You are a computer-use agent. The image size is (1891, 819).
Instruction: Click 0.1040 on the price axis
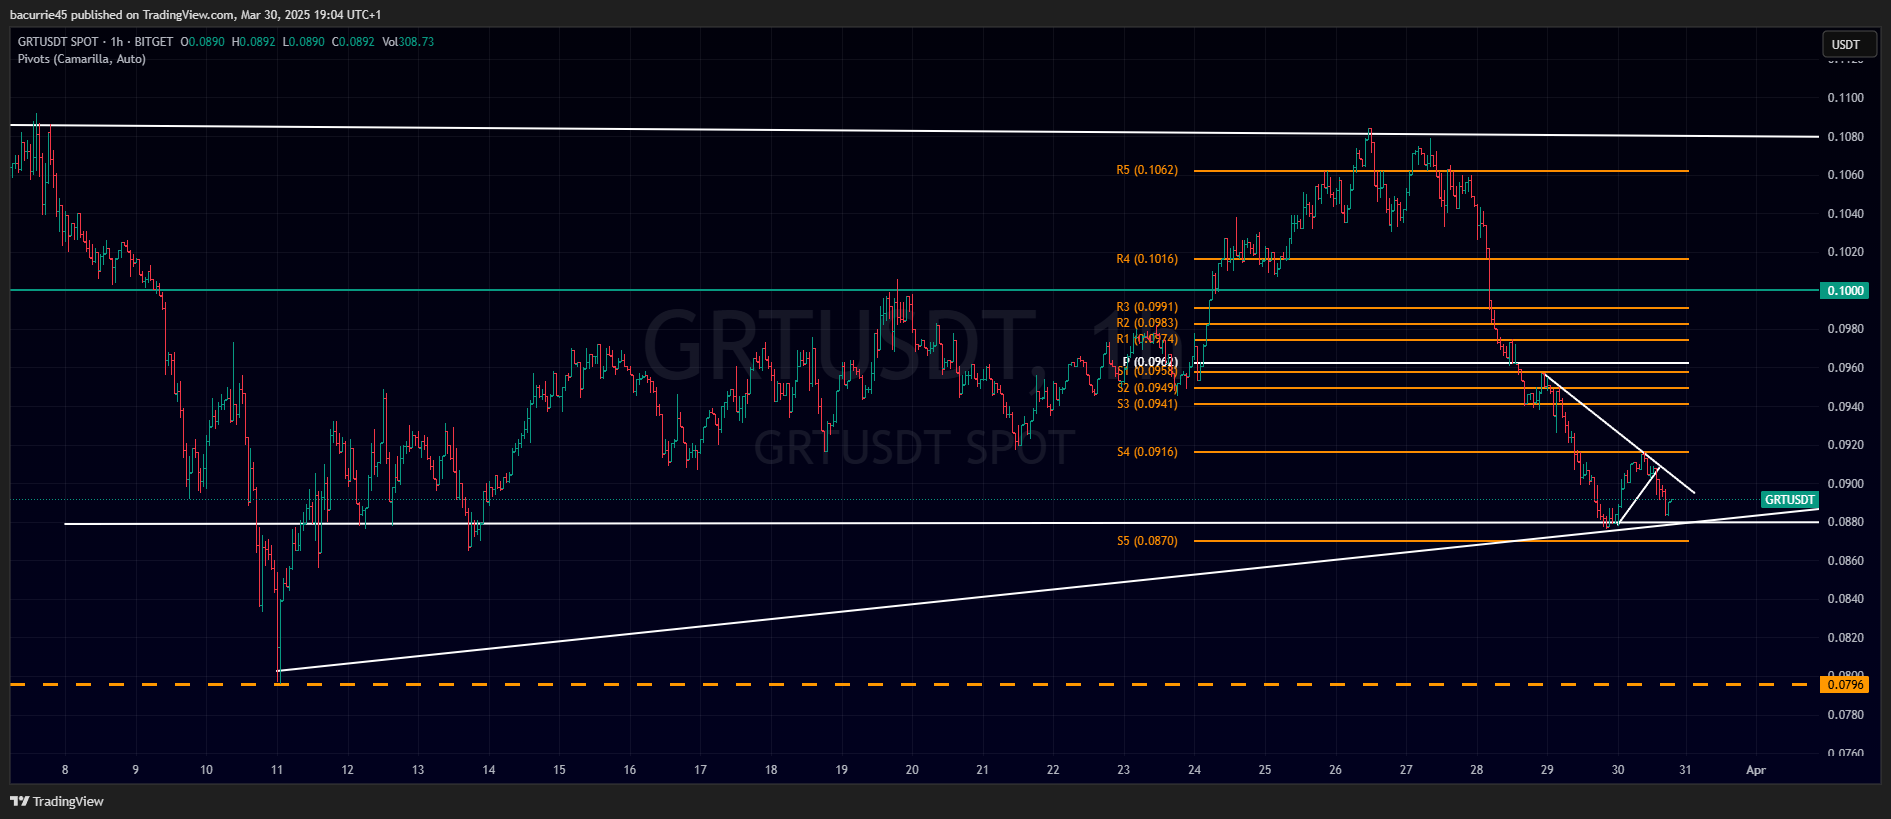pyautogui.click(x=1845, y=214)
